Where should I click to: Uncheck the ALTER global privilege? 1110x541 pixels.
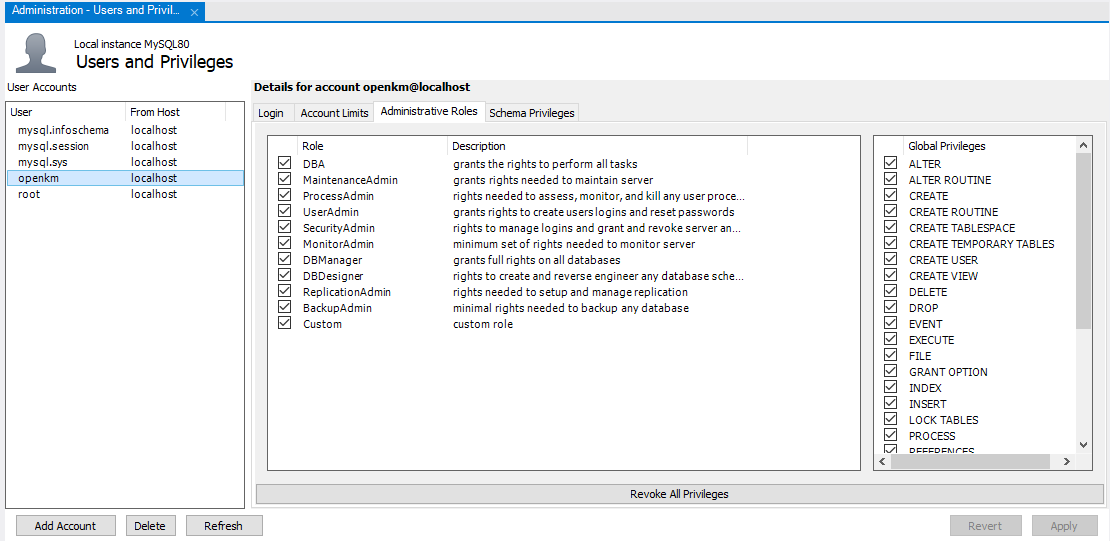(x=891, y=164)
